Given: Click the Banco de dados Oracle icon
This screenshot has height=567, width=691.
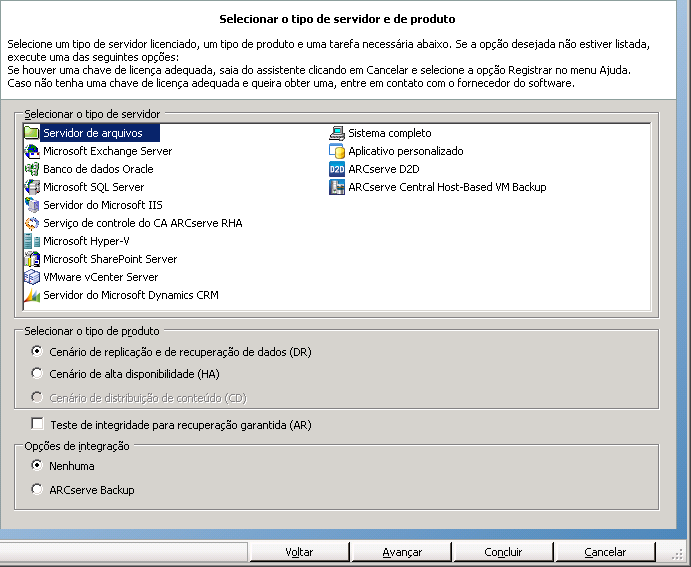Looking at the screenshot, I should tap(32, 169).
